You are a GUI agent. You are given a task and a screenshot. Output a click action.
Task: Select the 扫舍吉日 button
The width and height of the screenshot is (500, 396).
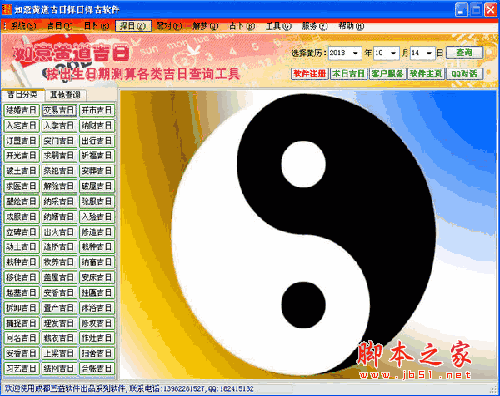point(97,353)
